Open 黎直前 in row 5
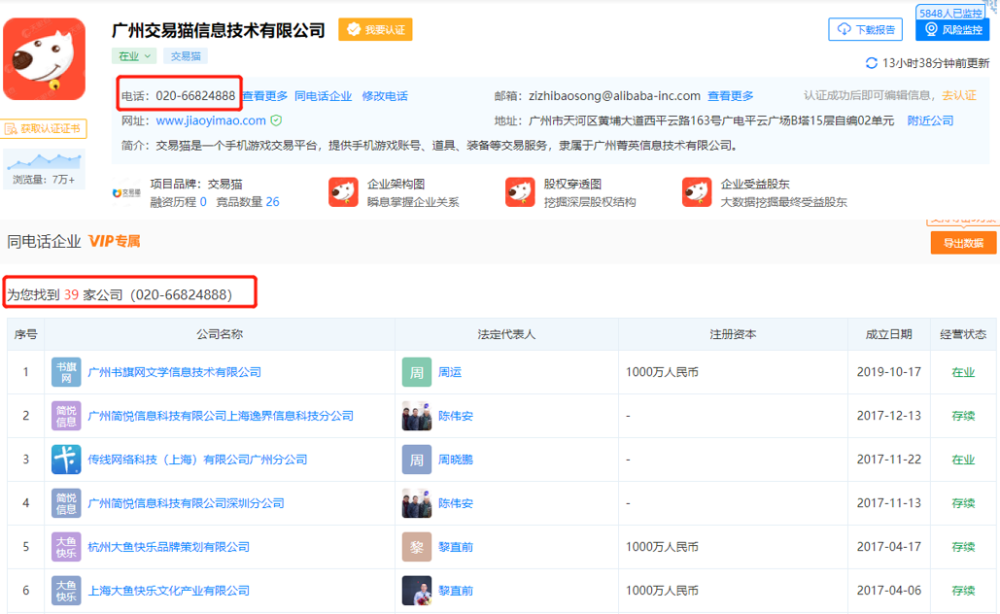 click(x=455, y=547)
